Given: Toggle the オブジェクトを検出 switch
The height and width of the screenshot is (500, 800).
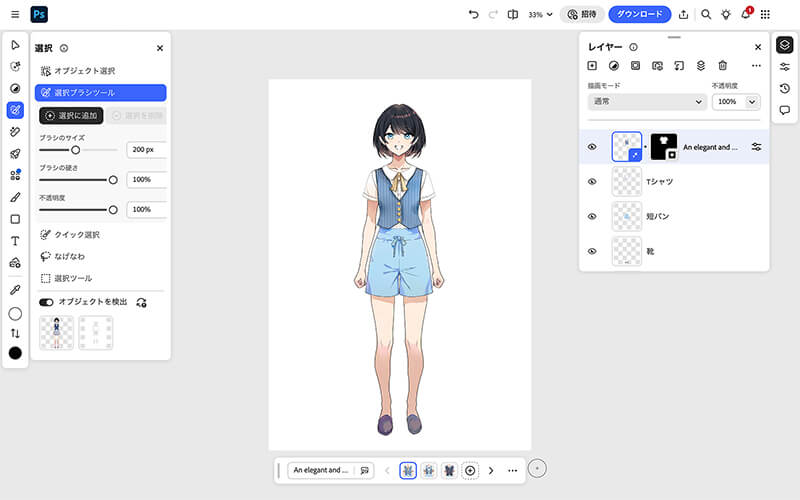Looking at the screenshot, I should [x=46, y=301].
